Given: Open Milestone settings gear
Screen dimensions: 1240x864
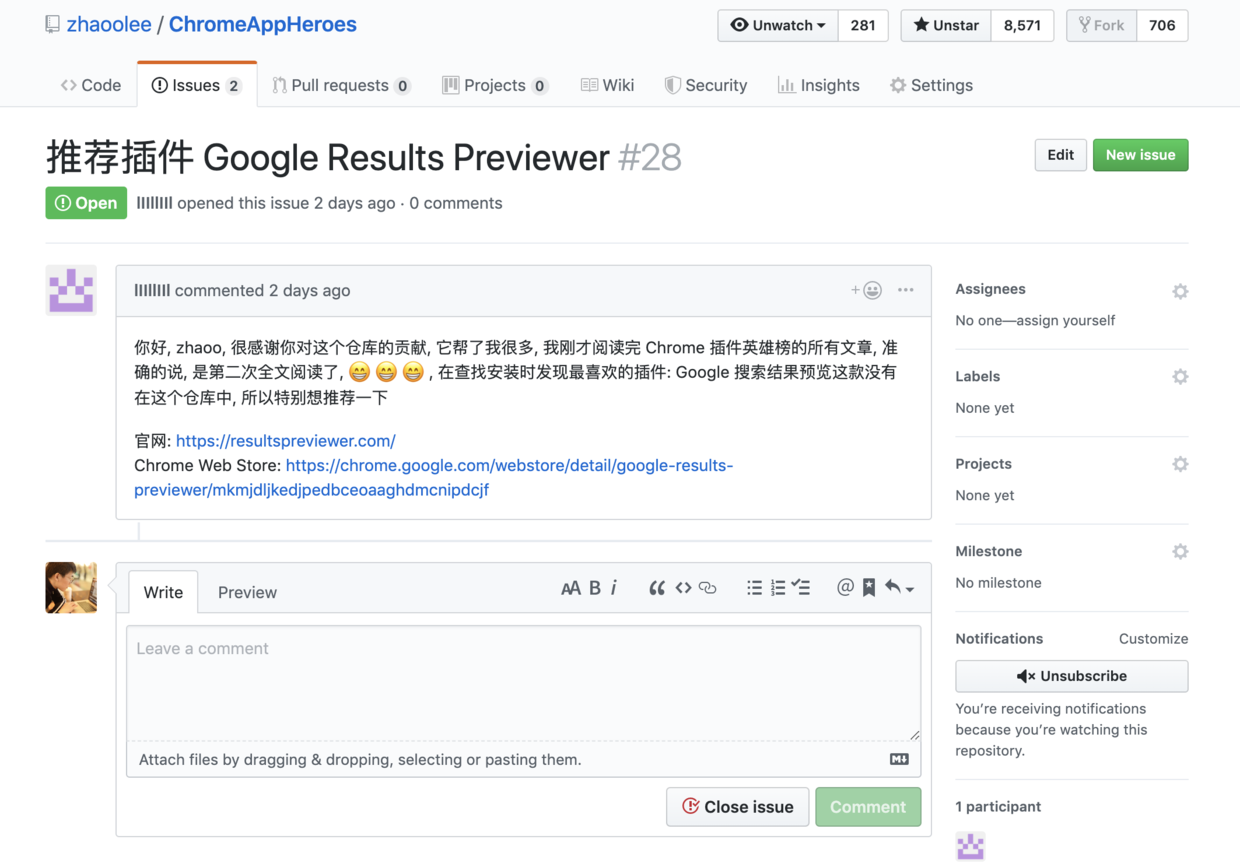Looking at the screenshot, I should pyautogui.click(x=1180, y=552).
